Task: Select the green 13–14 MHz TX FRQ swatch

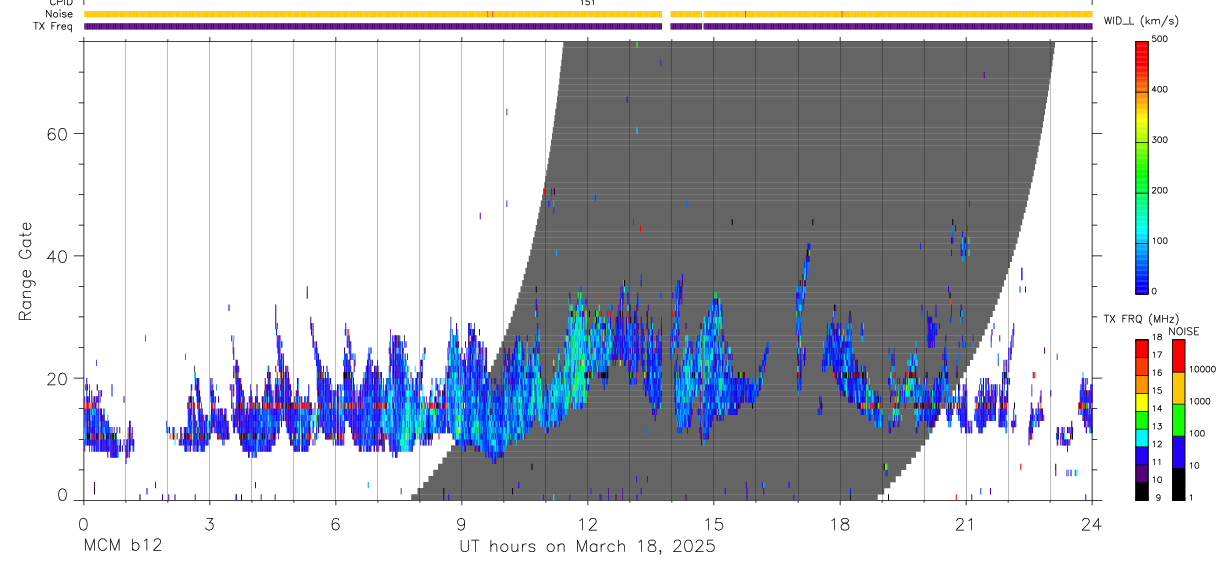Action: (1142, 420)
